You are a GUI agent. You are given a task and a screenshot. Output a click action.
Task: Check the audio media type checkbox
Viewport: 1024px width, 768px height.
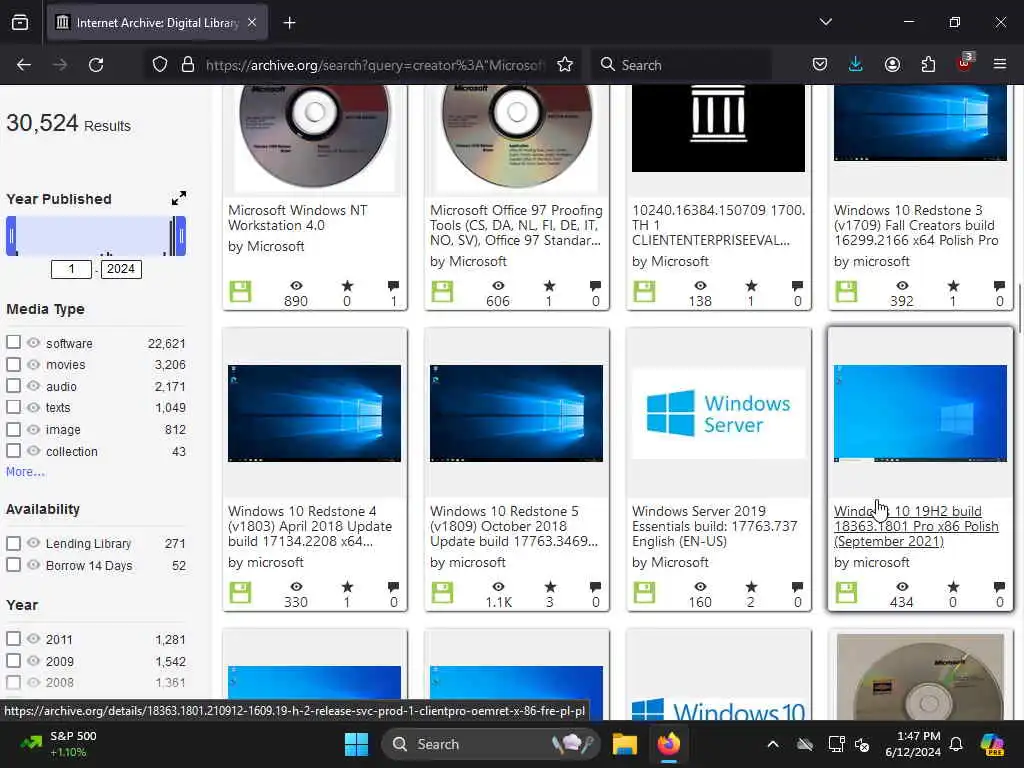click(13, 385)
